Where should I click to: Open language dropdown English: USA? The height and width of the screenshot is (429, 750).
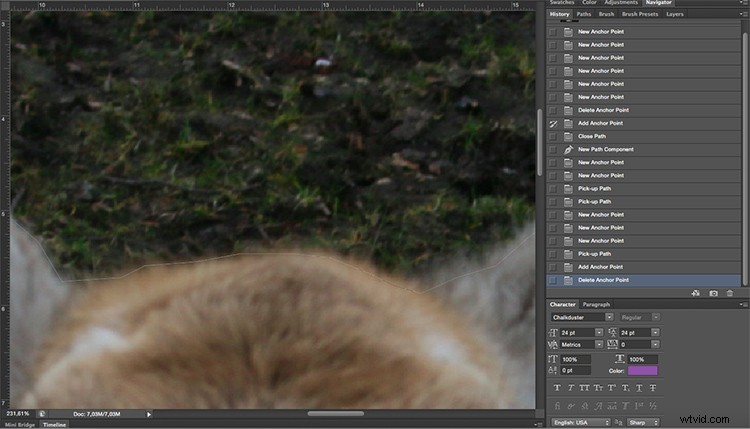coord(581,423)
